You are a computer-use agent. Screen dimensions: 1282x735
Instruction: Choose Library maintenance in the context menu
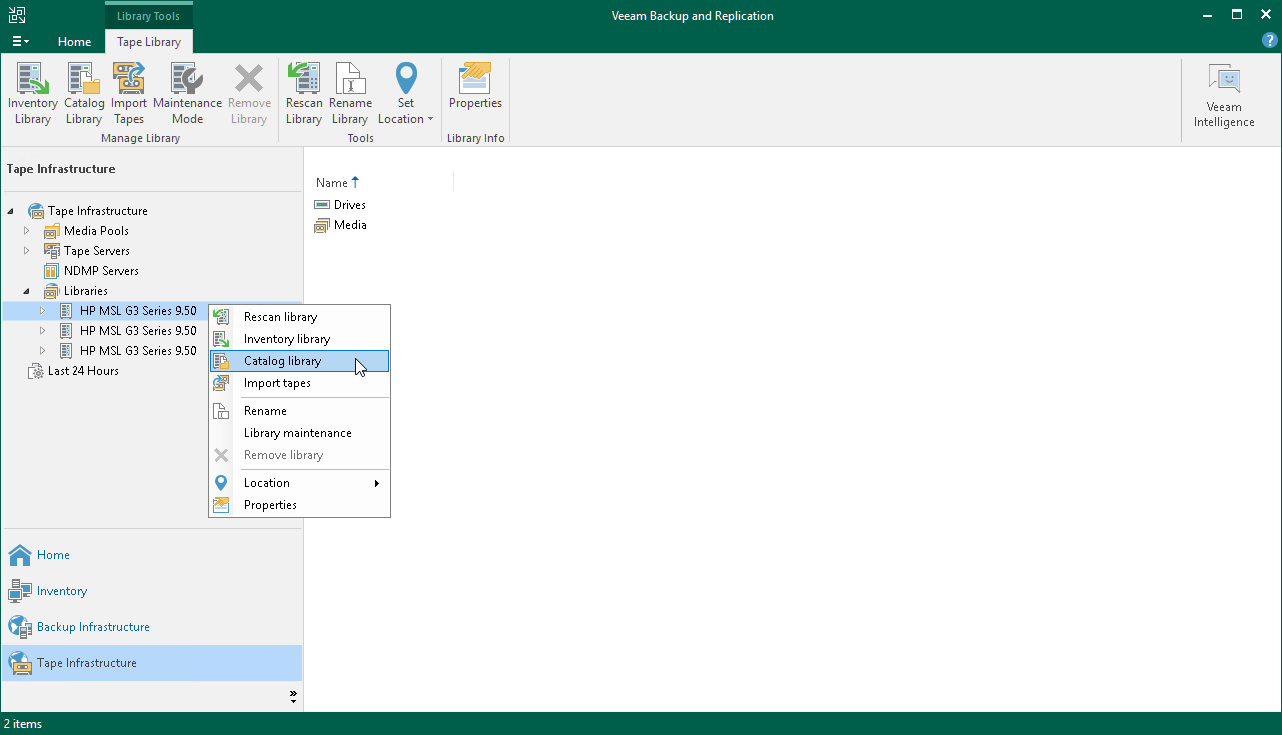click(299, 433)
